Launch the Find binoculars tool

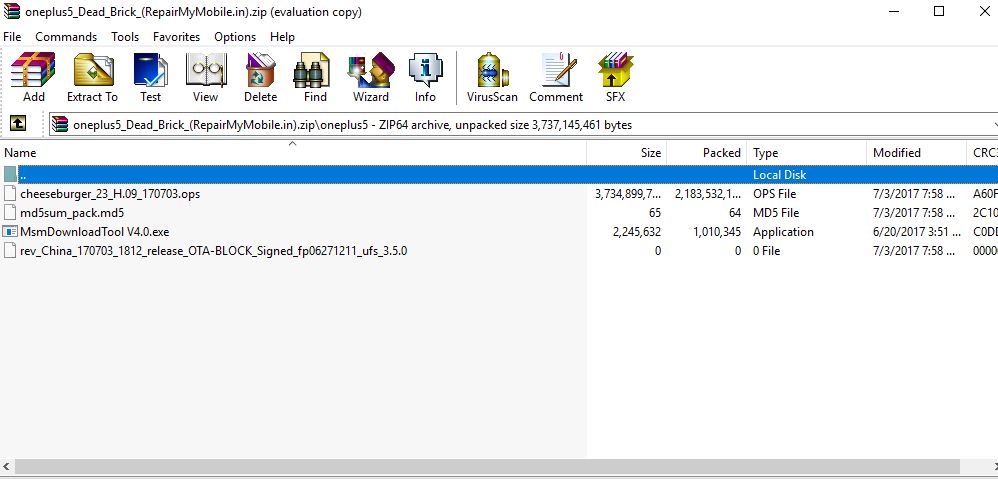(315, 78)
